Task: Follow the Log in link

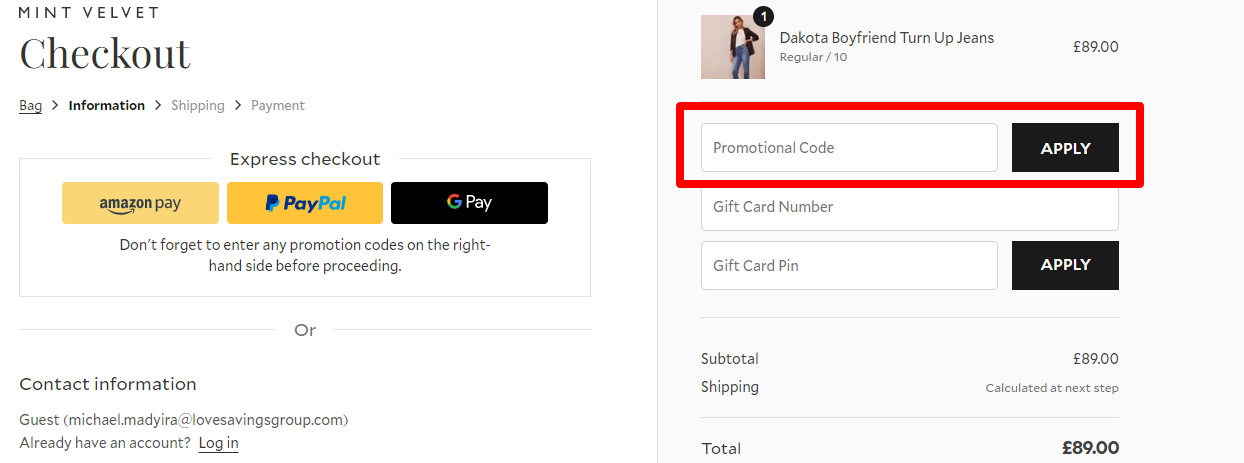Action: [218, 443]
